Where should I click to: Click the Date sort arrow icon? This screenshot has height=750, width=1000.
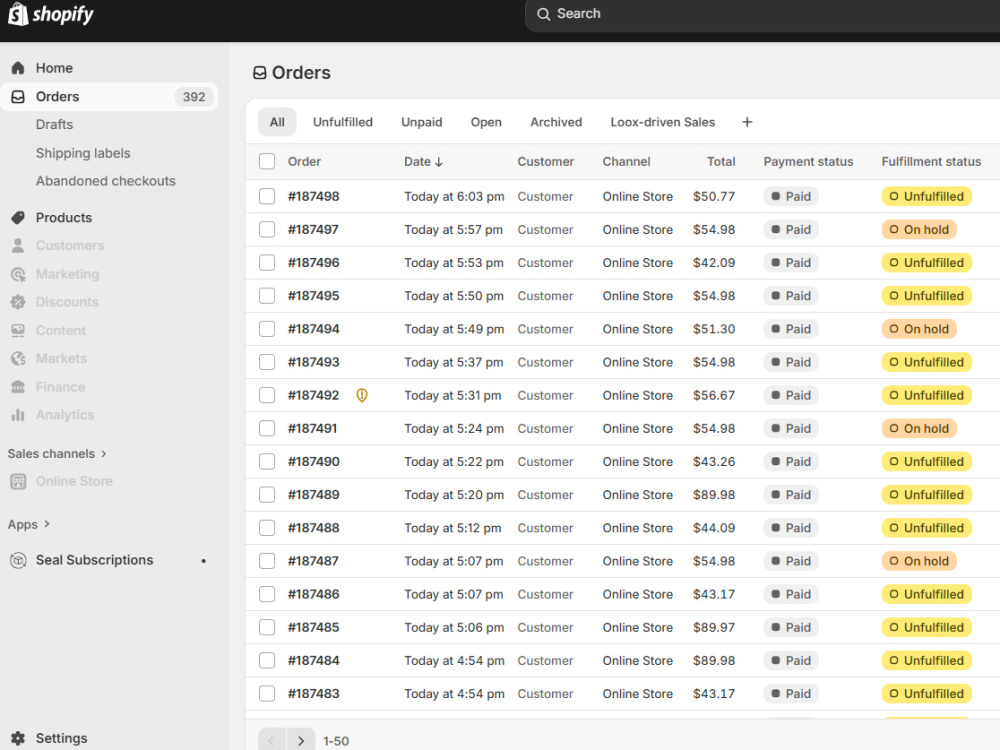point(439,162)
